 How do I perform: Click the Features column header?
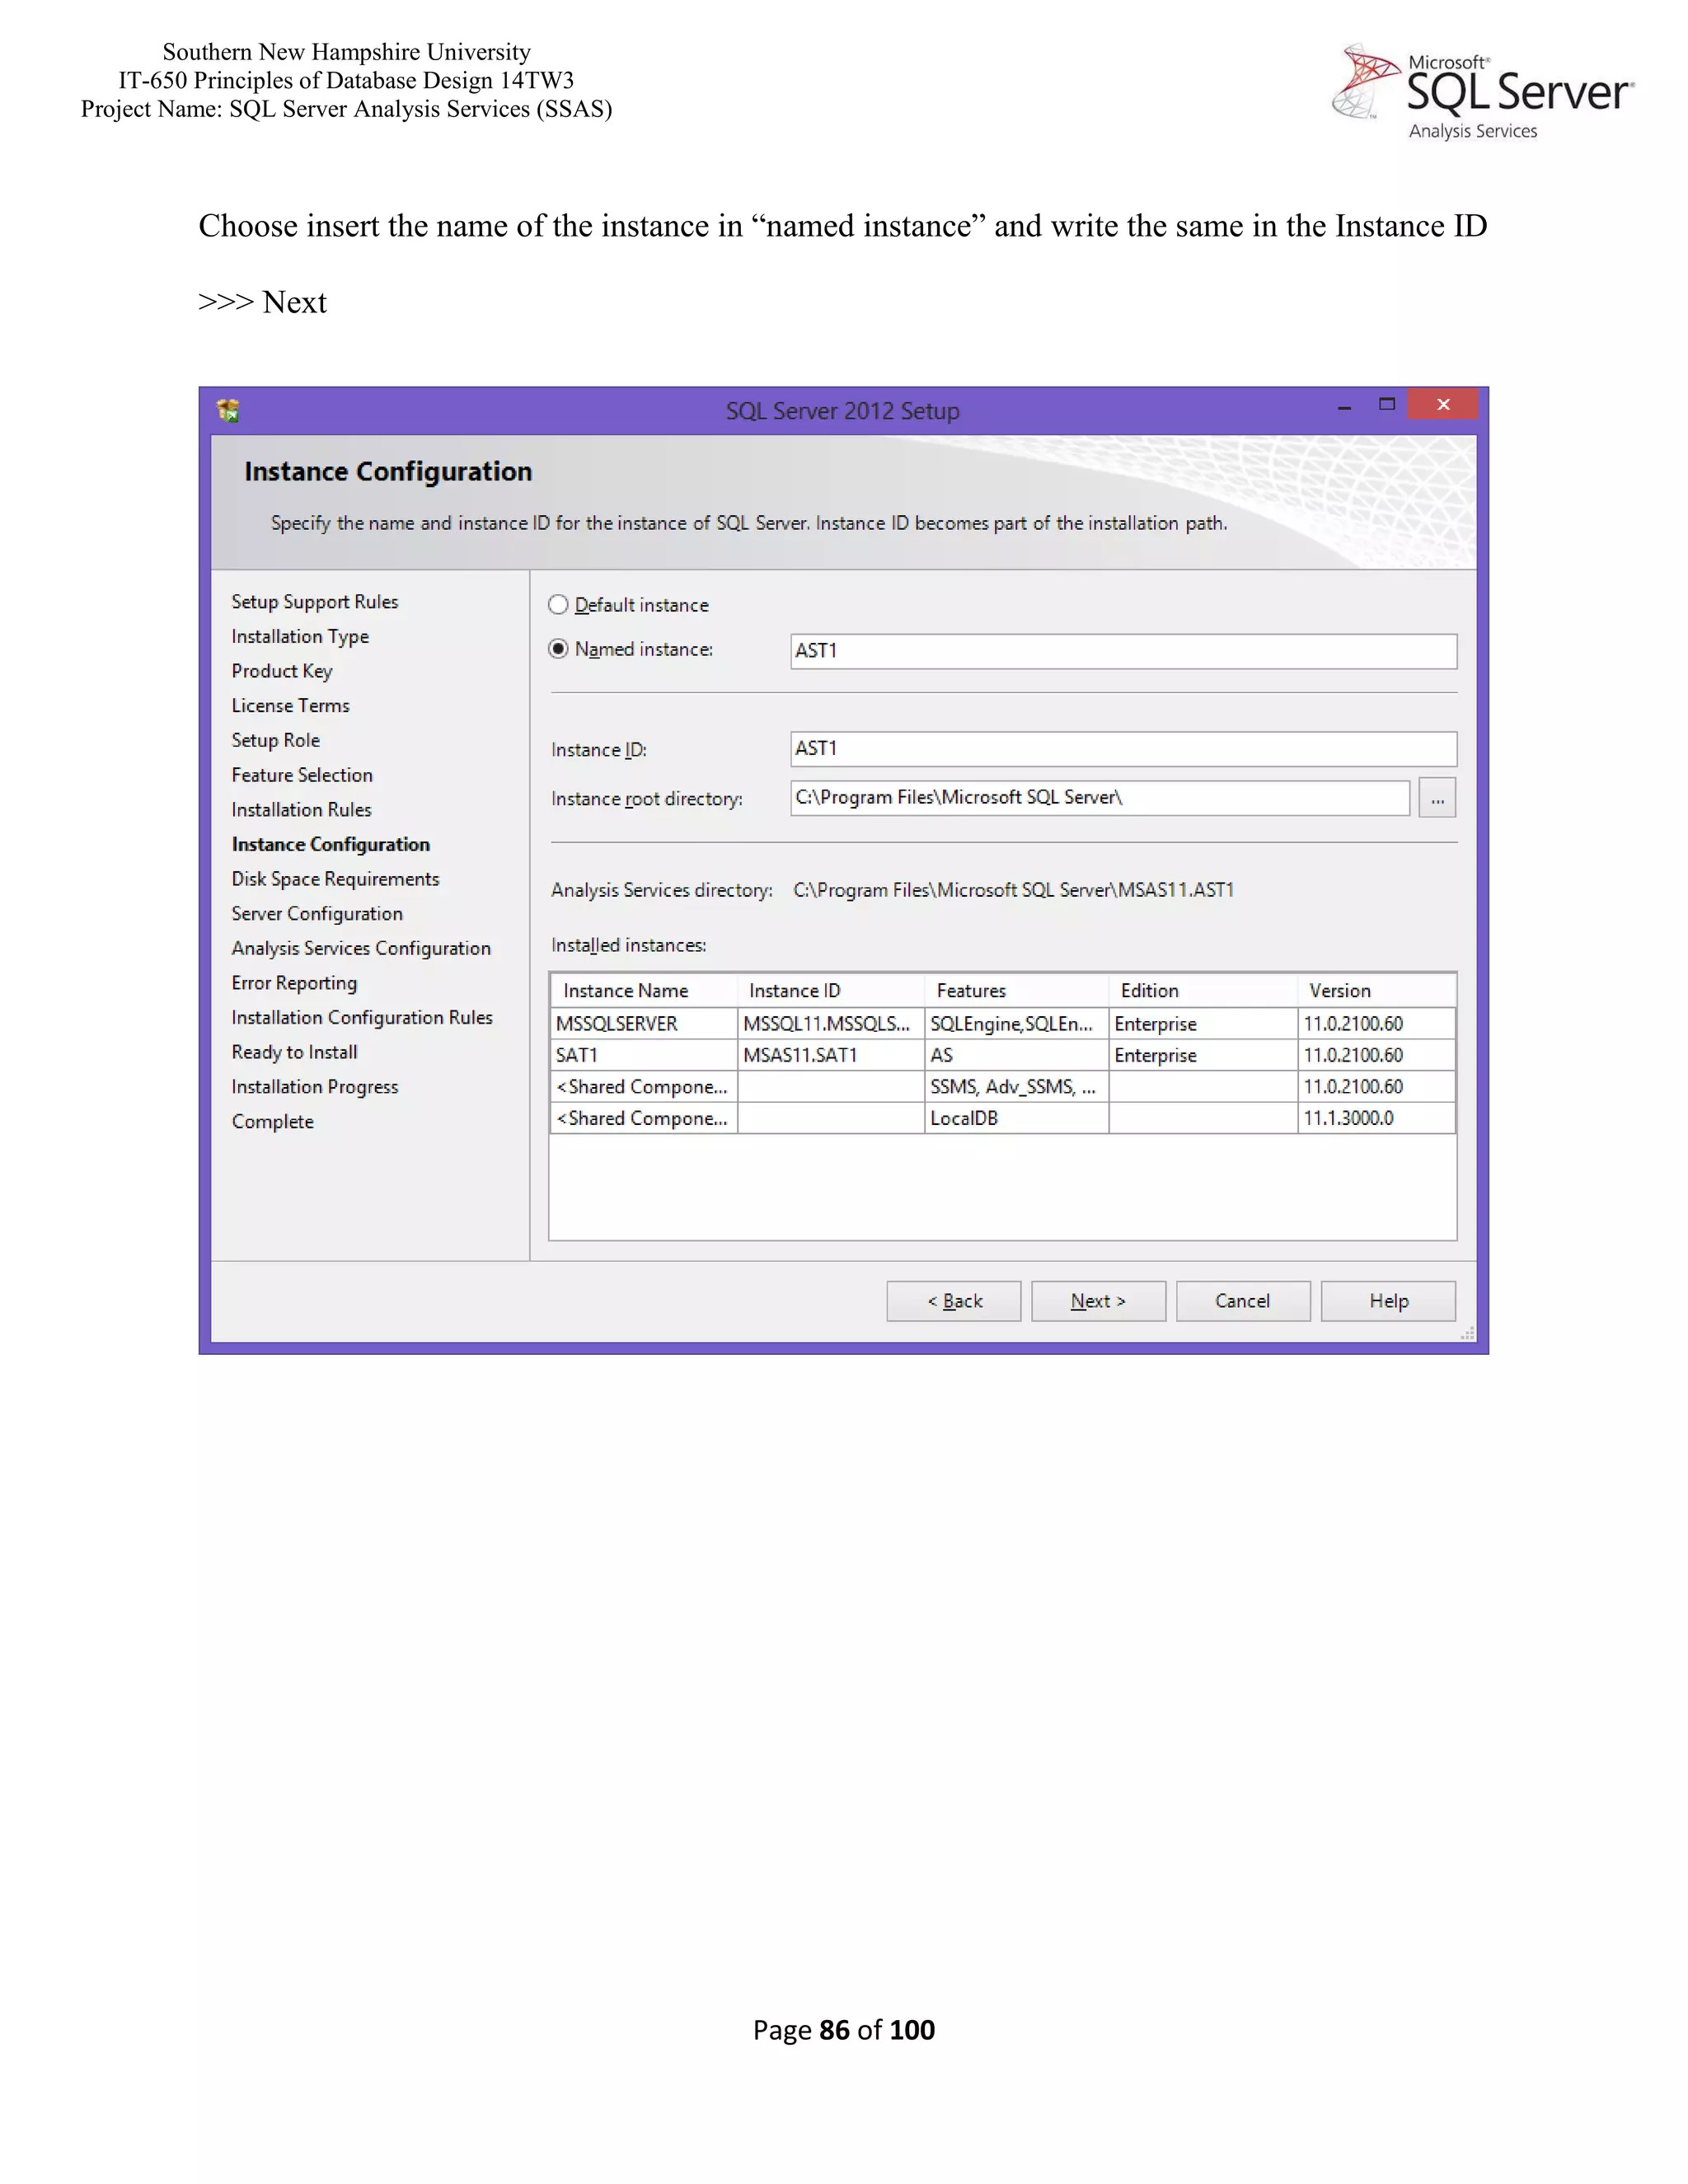1017,991
